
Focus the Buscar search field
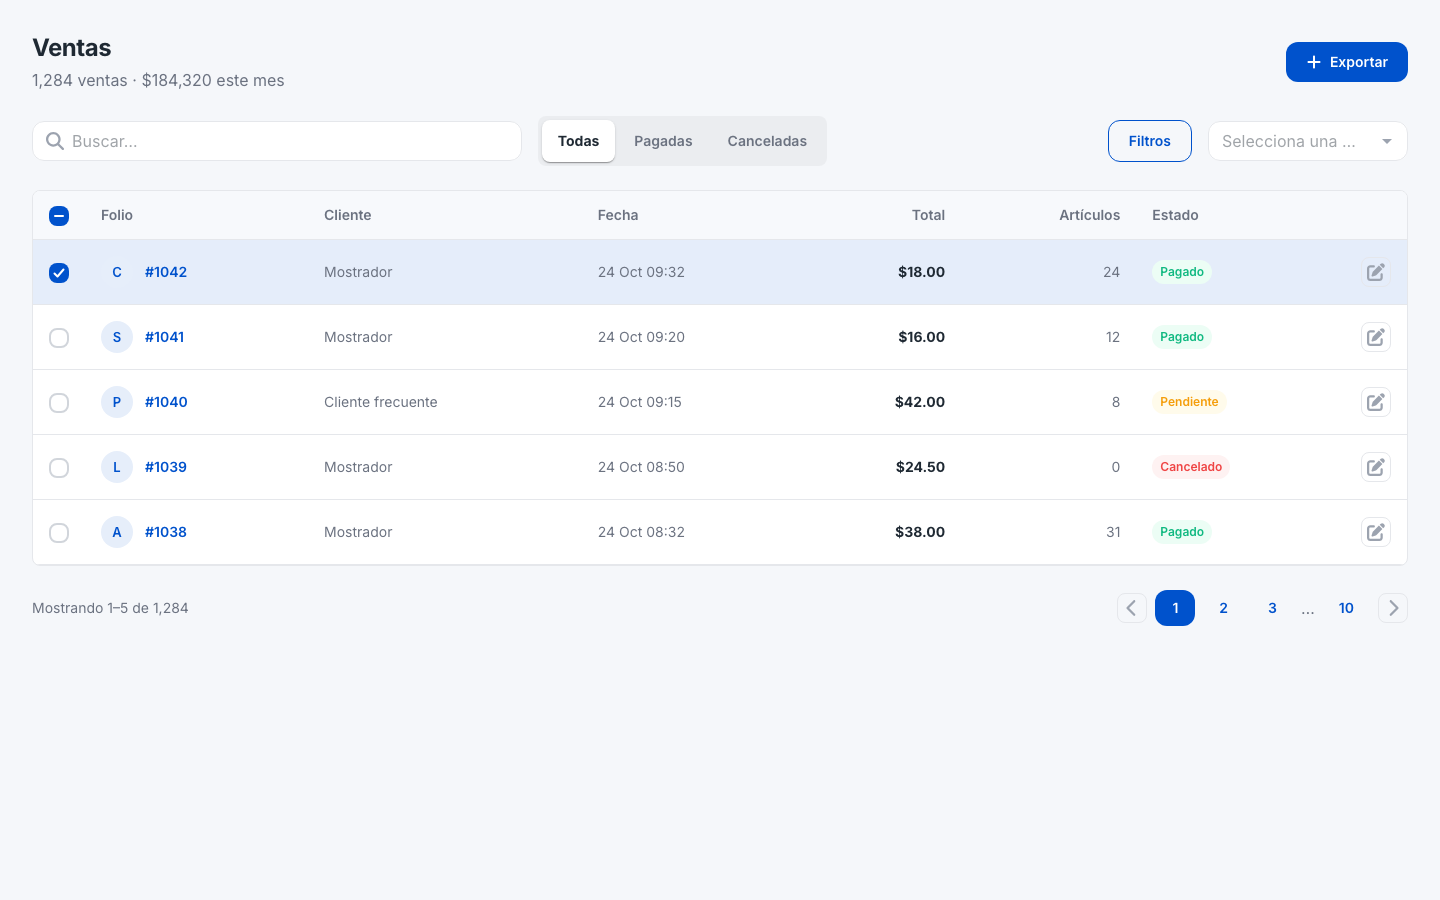pos(277,141)
